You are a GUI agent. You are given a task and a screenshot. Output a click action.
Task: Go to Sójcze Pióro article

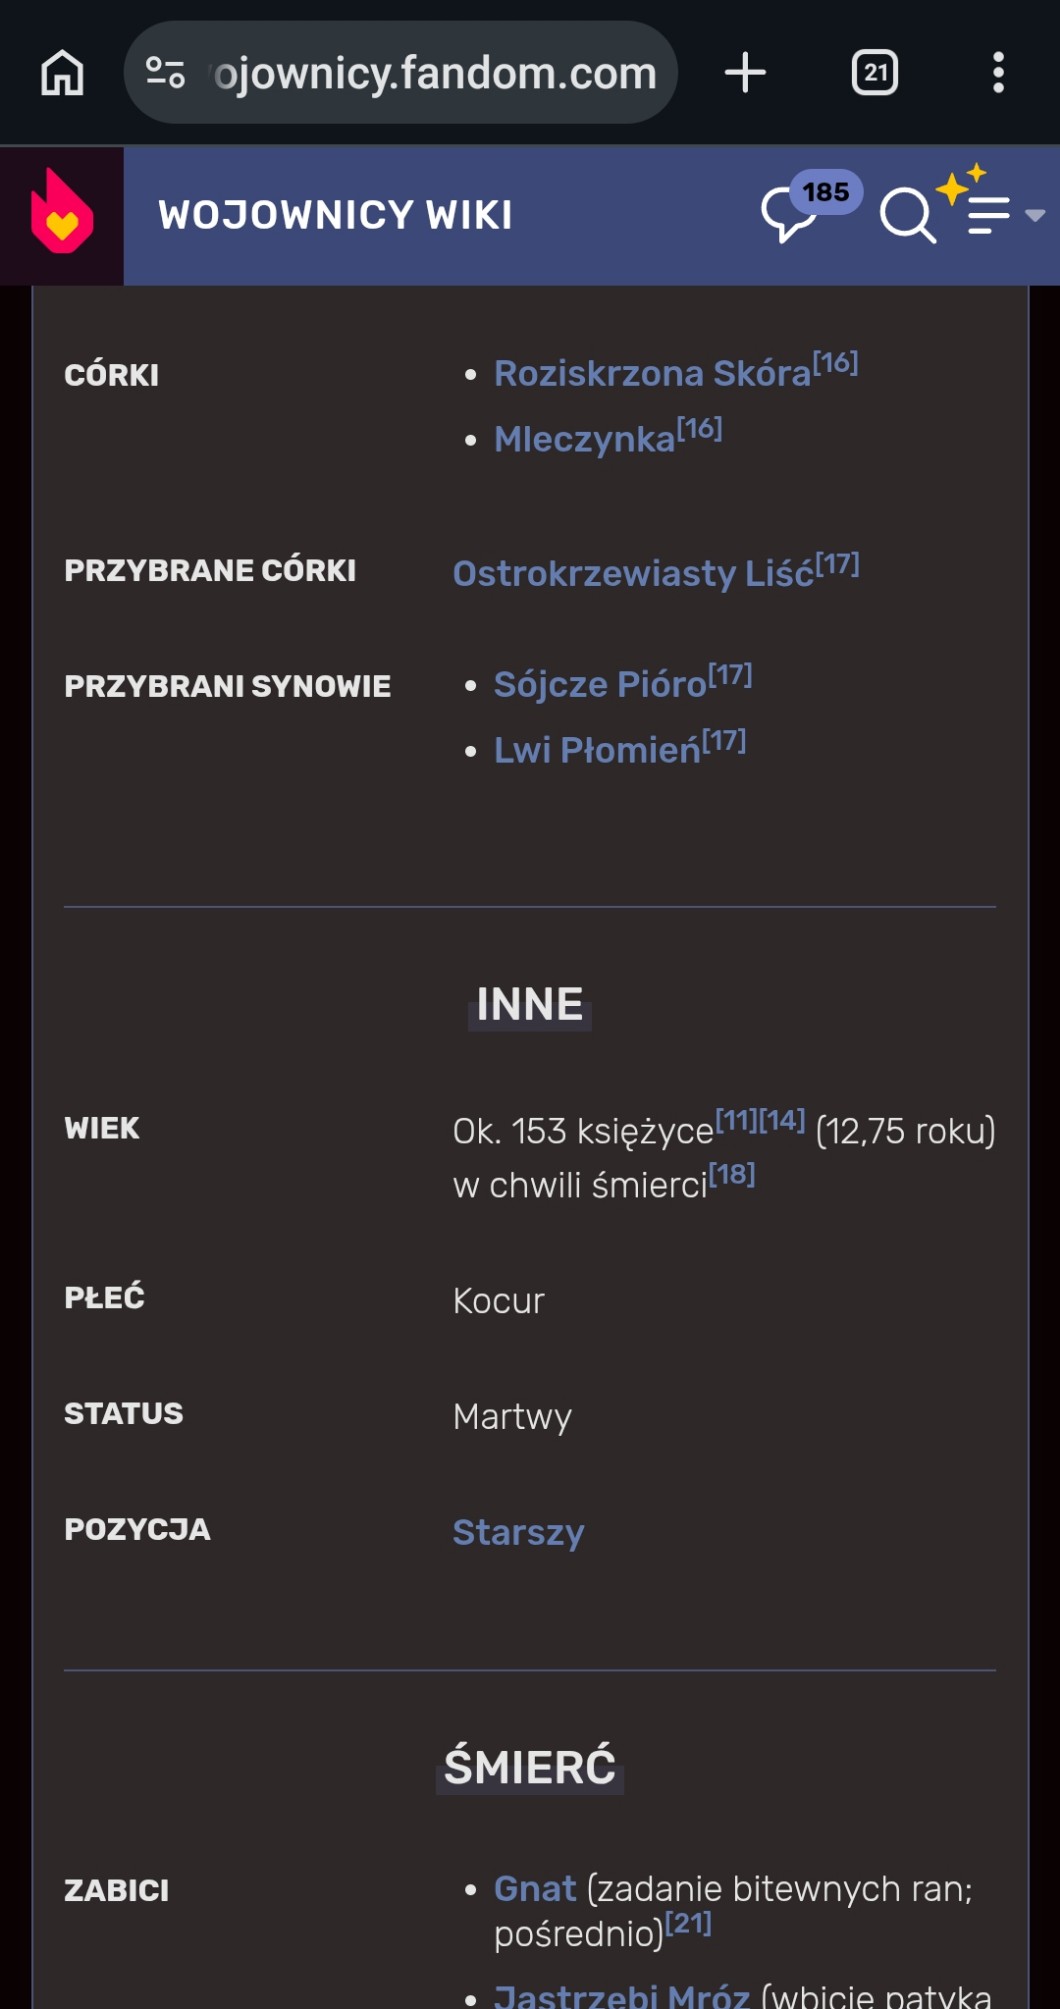[600, 685]
